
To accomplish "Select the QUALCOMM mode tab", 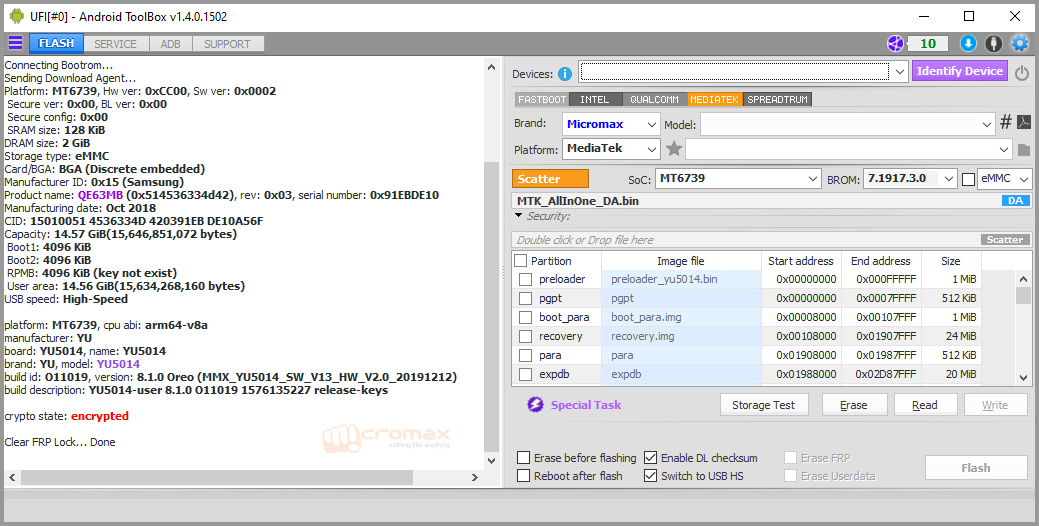I will [655, 99].
